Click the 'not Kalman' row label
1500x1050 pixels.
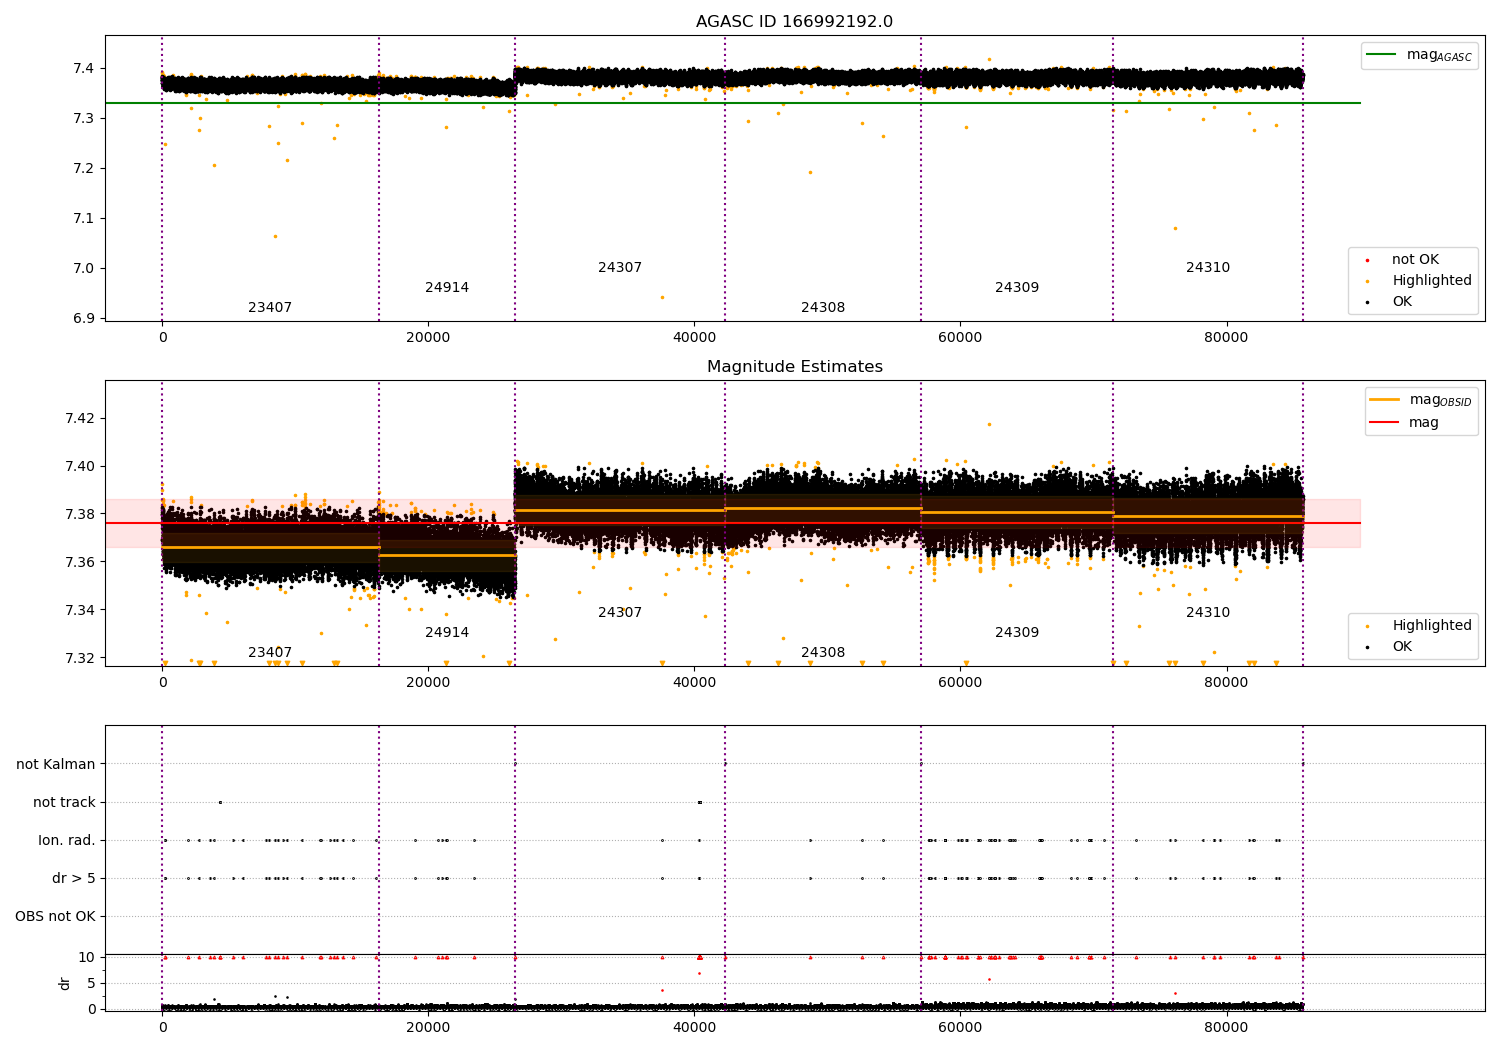tap(56, 765)
